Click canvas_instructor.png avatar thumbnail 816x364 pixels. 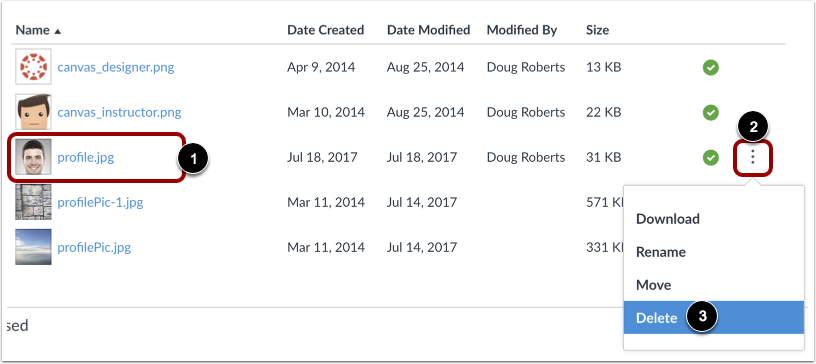(x=33, y=112)
